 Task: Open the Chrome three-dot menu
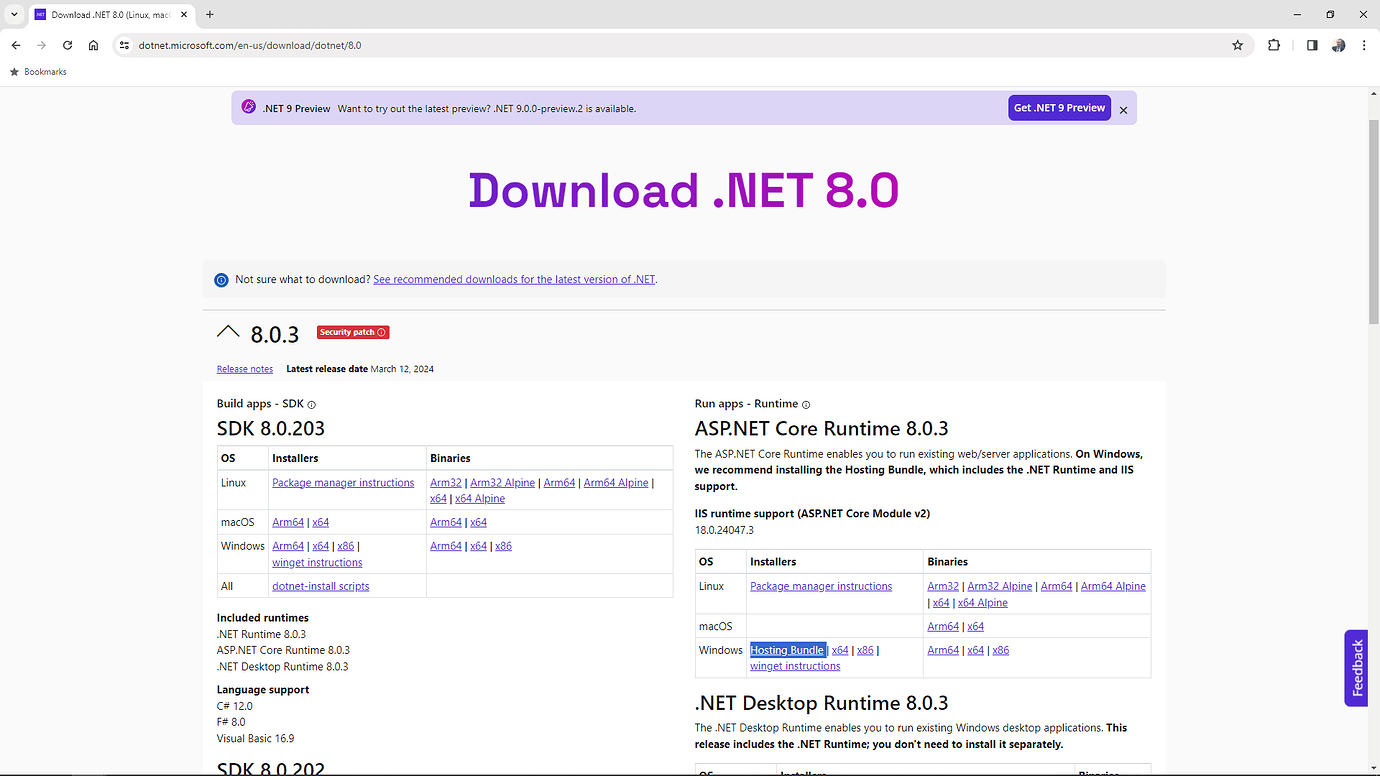(1364, 45)
